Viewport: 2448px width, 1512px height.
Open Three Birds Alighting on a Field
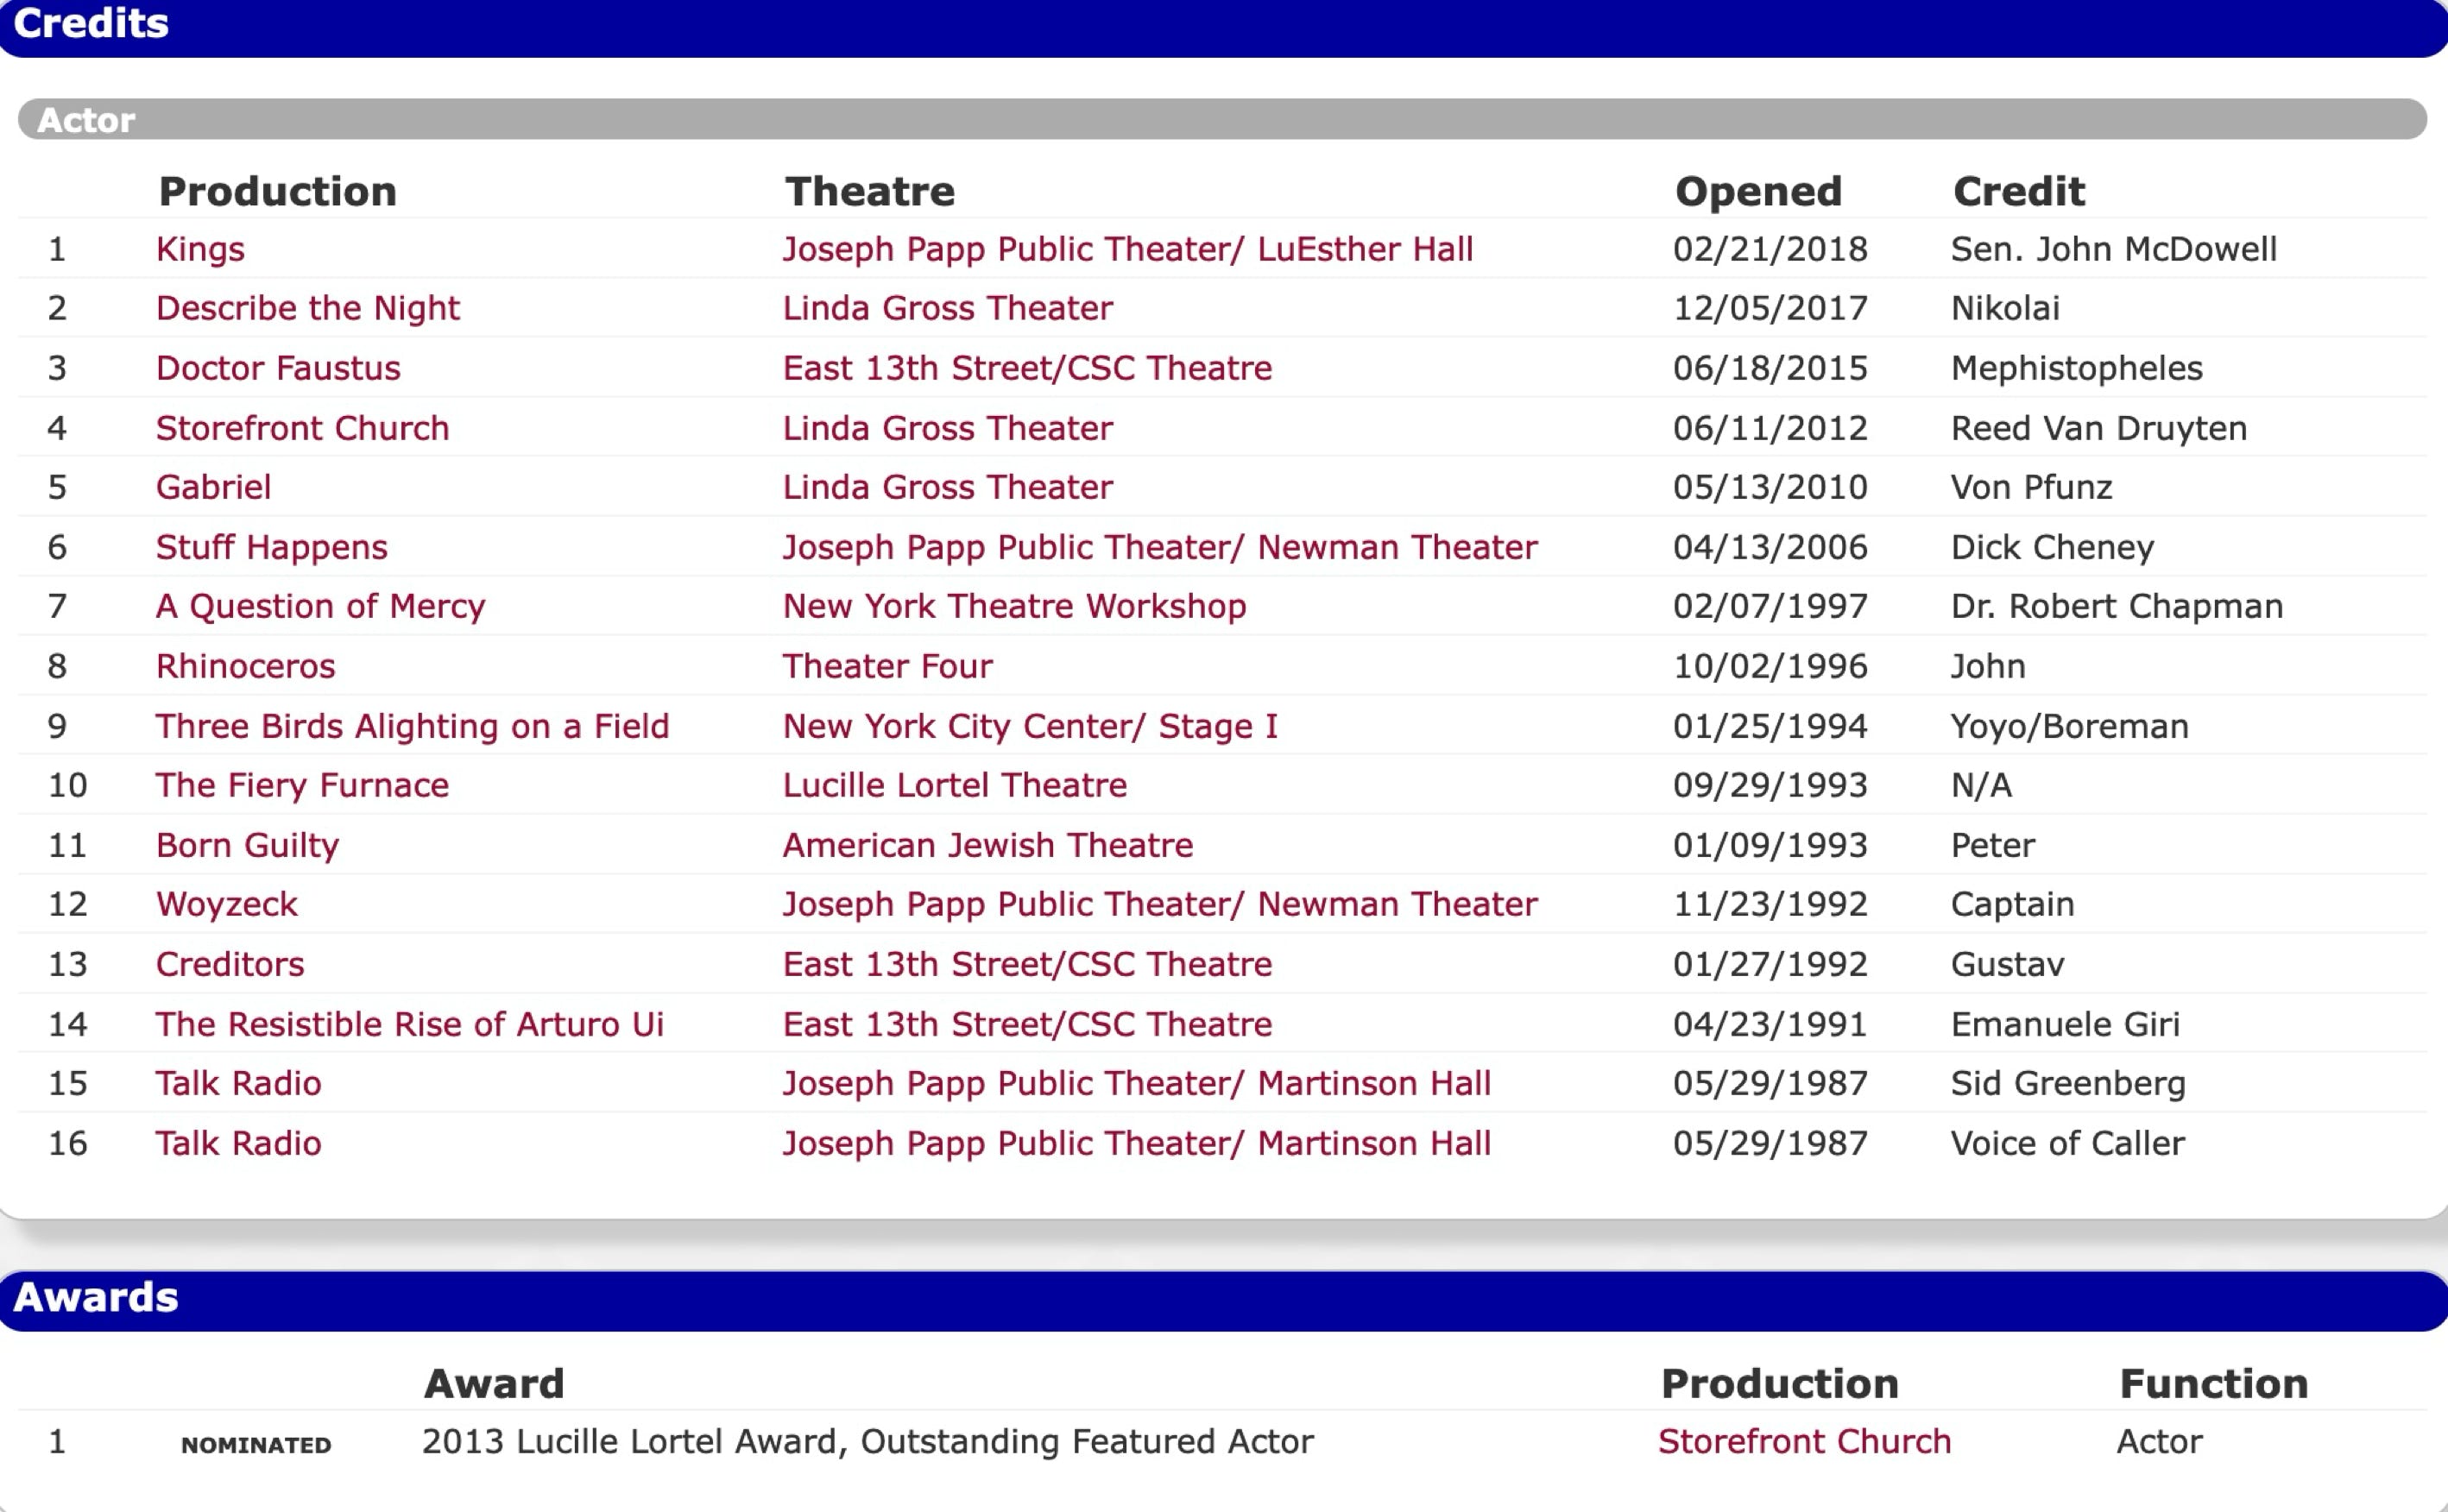[x=412, y=726]
